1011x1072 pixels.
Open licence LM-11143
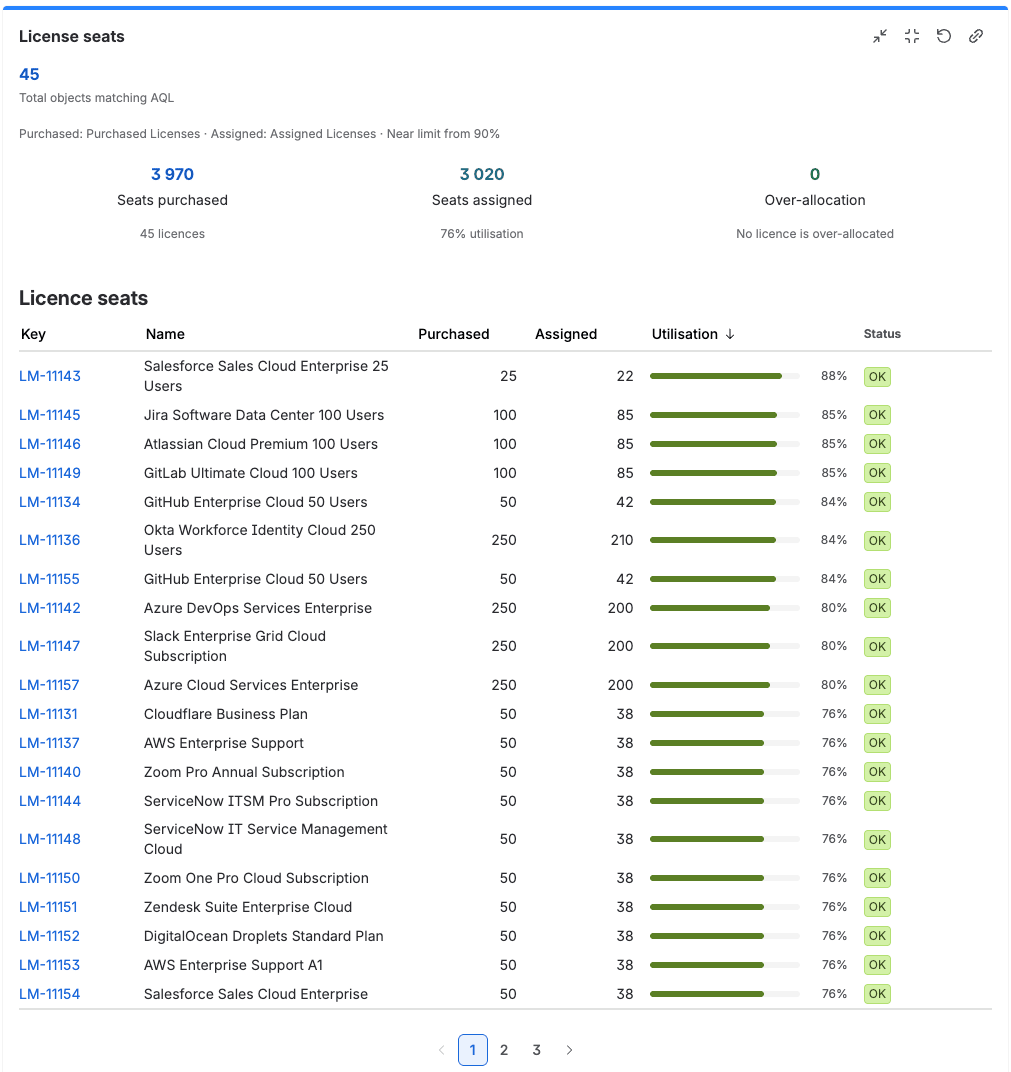(50, 376)
